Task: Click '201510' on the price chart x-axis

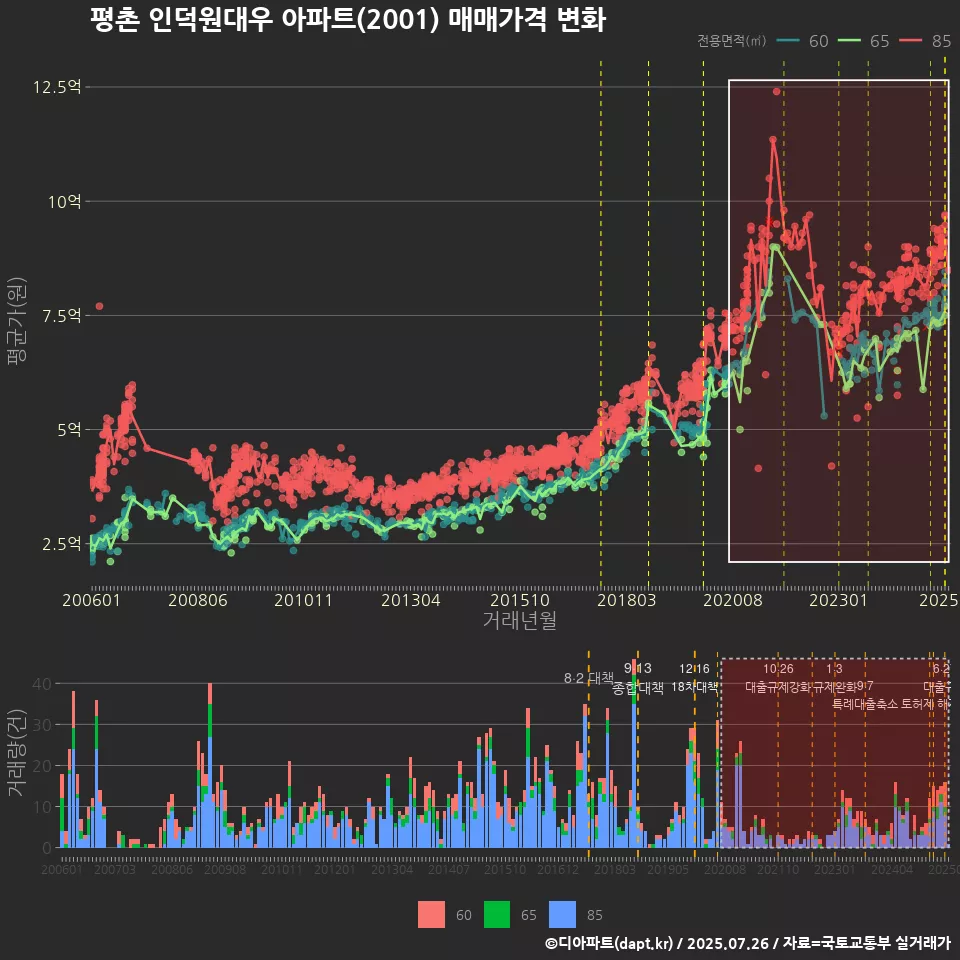Action: tap(520, 600)
